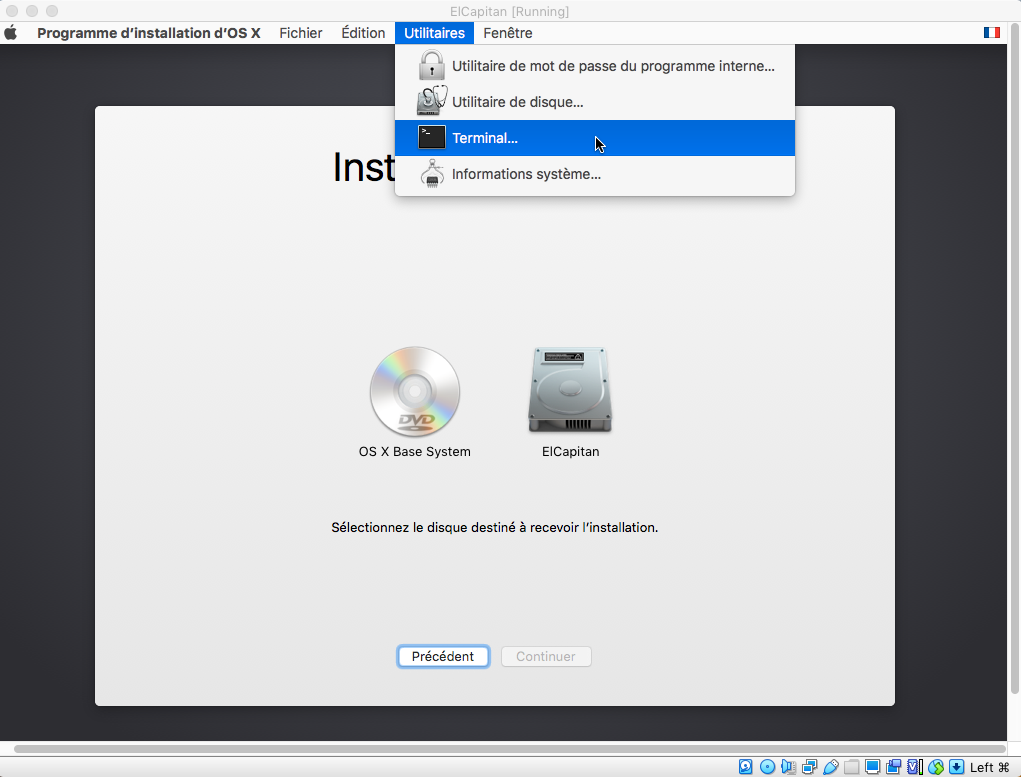Click the 'Sélectionnez le disque destiné' instruction text
The image size is (1021, 777).
click(x=494, y=528)
